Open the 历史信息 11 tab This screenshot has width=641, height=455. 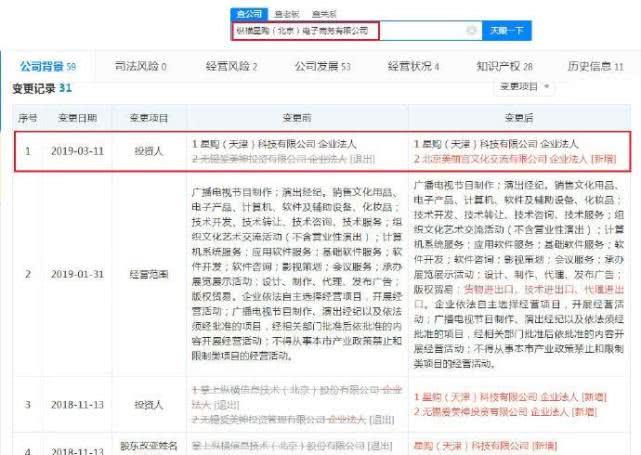[595, 66]
